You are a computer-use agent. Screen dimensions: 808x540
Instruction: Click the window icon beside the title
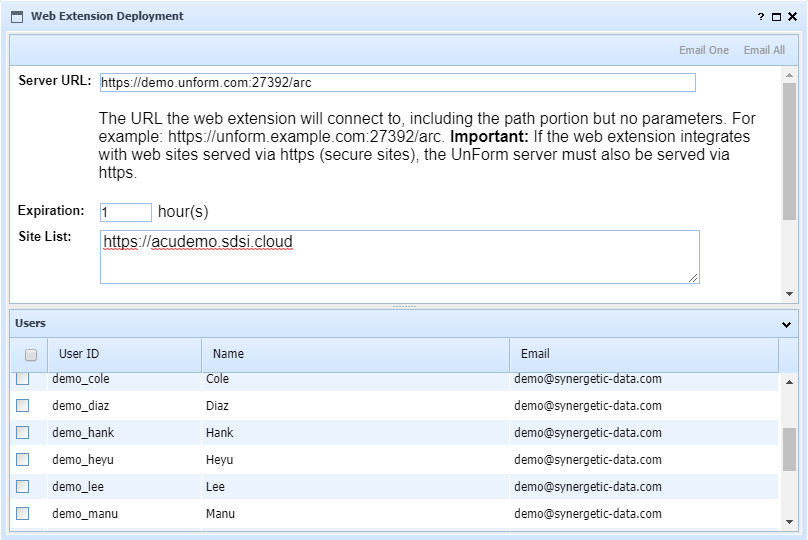coord(17,17)
